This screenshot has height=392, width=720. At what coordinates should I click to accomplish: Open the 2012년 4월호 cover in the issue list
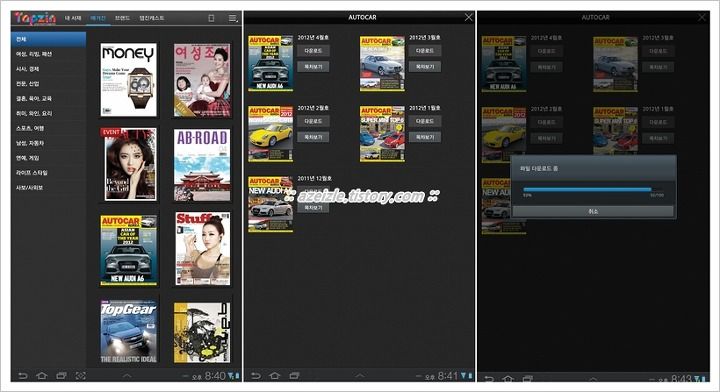(270, 63)
